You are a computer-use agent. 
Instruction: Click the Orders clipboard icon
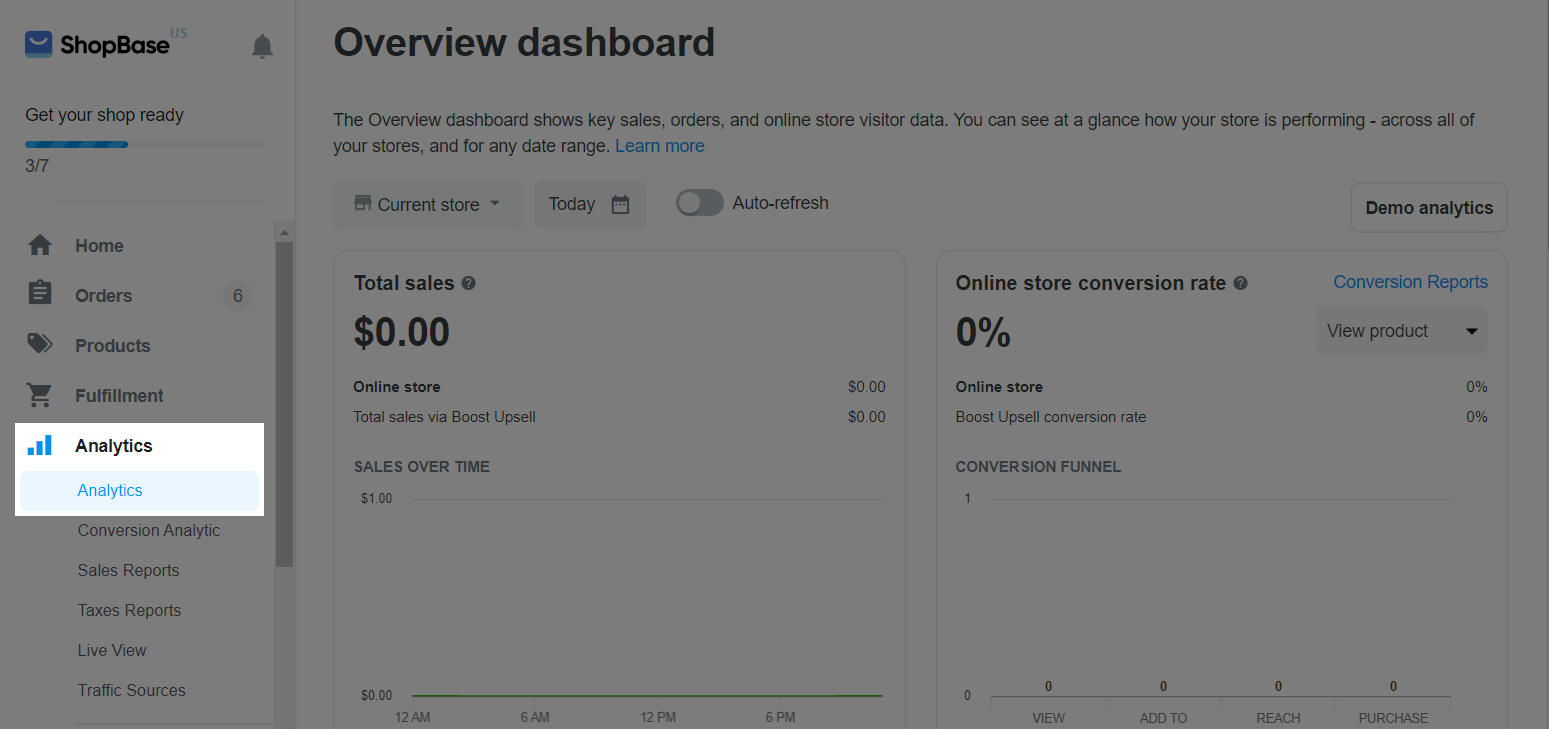[40, 293]
